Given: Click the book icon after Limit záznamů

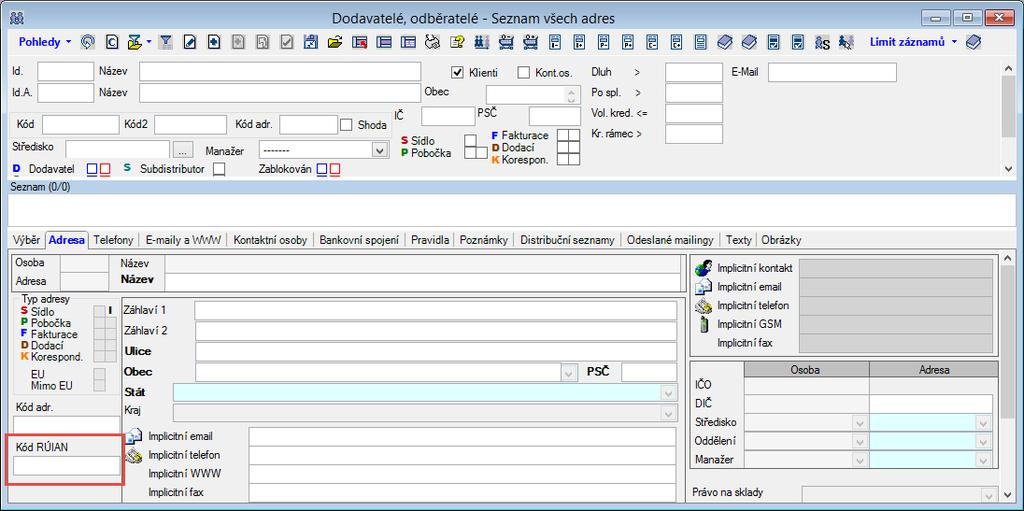Looking at the screenshot, I should coord(974,42).
